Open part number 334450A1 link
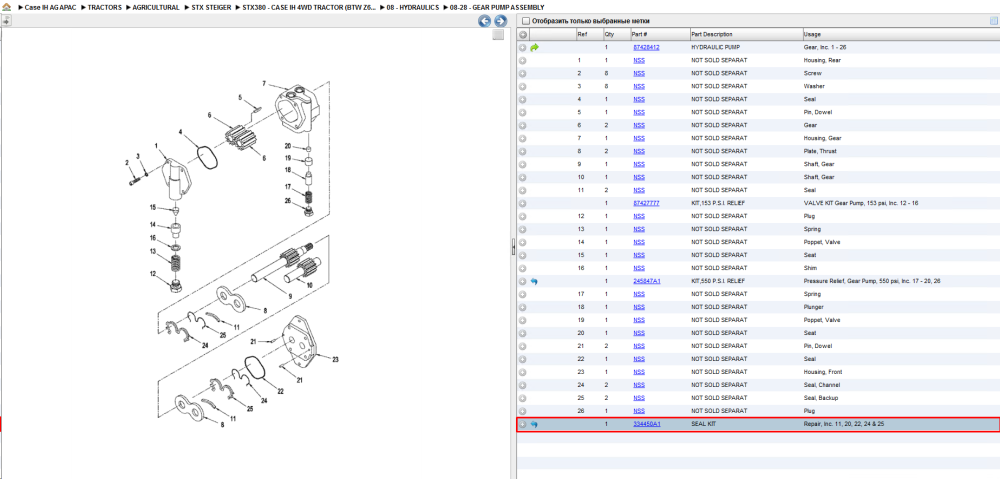This screenshot has width=1000, height=479. click(x=647, y=424)
